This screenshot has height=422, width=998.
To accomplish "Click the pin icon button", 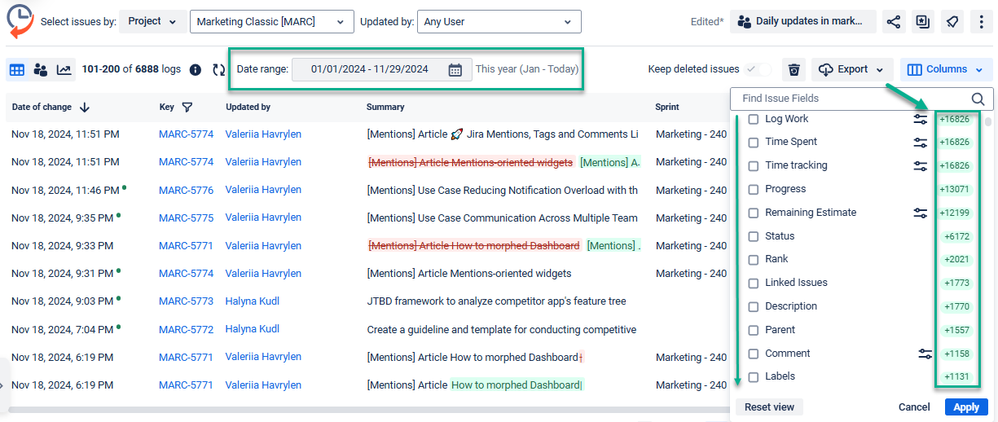I will point(952,22).
